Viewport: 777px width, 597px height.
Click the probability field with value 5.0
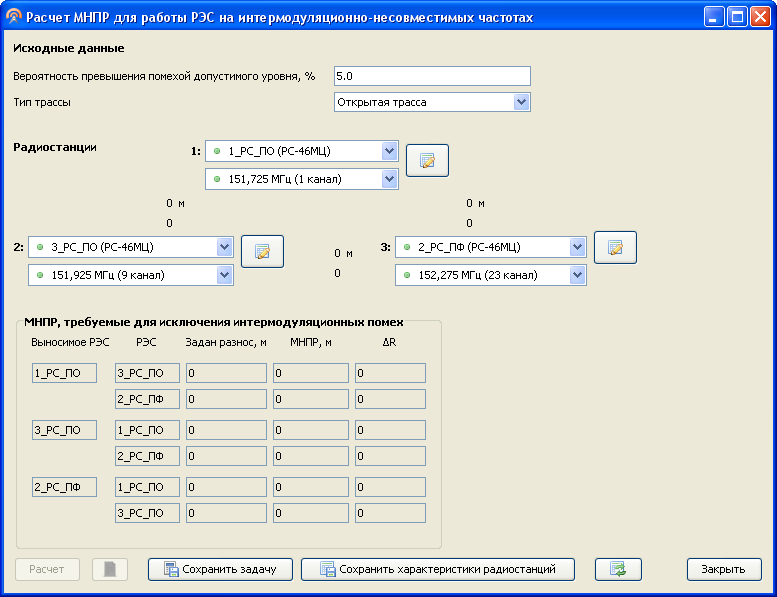(x=432, y=76)
